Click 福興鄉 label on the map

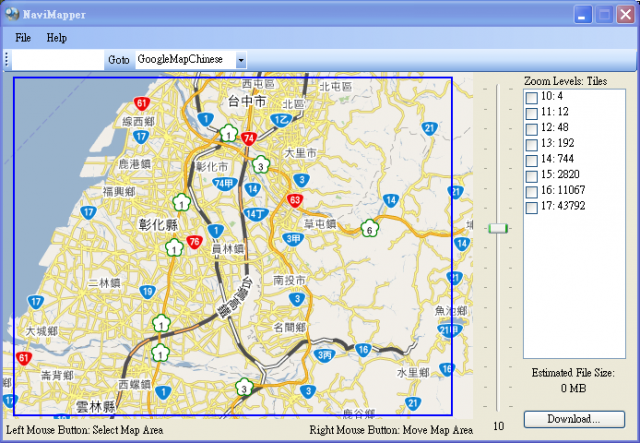click(119, 191)
